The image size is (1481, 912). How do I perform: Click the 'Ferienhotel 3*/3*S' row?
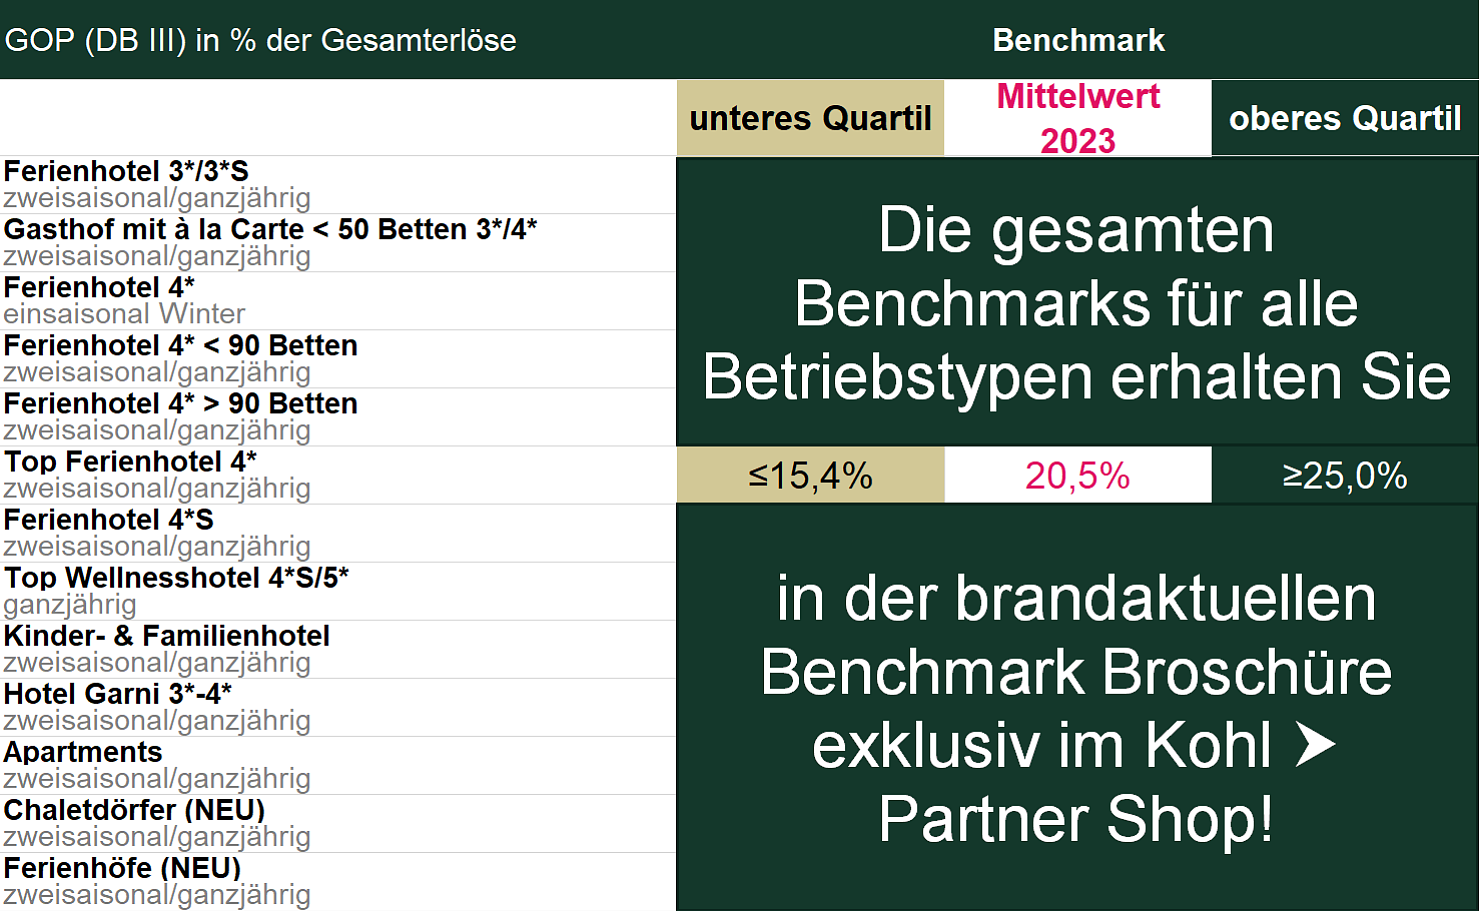pyautogui.click(x=338, y=185)
